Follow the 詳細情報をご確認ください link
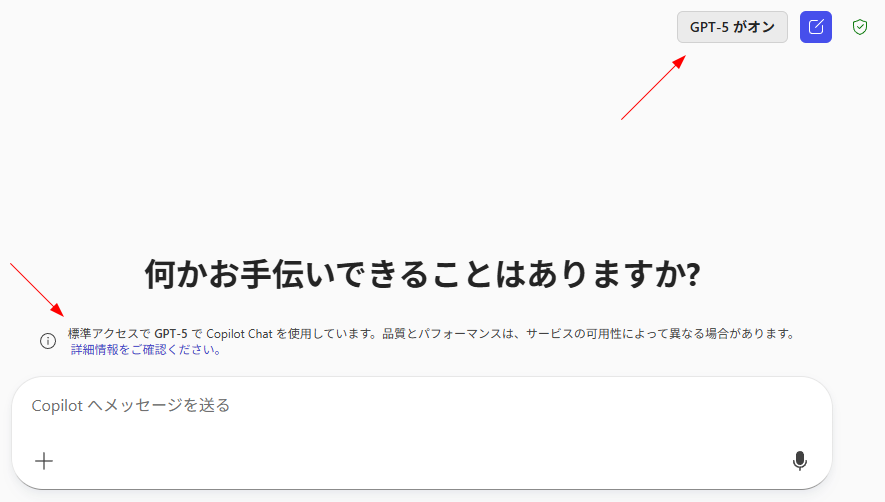The height and width of the screenshot is (502, 885). [x=146, y=350]
